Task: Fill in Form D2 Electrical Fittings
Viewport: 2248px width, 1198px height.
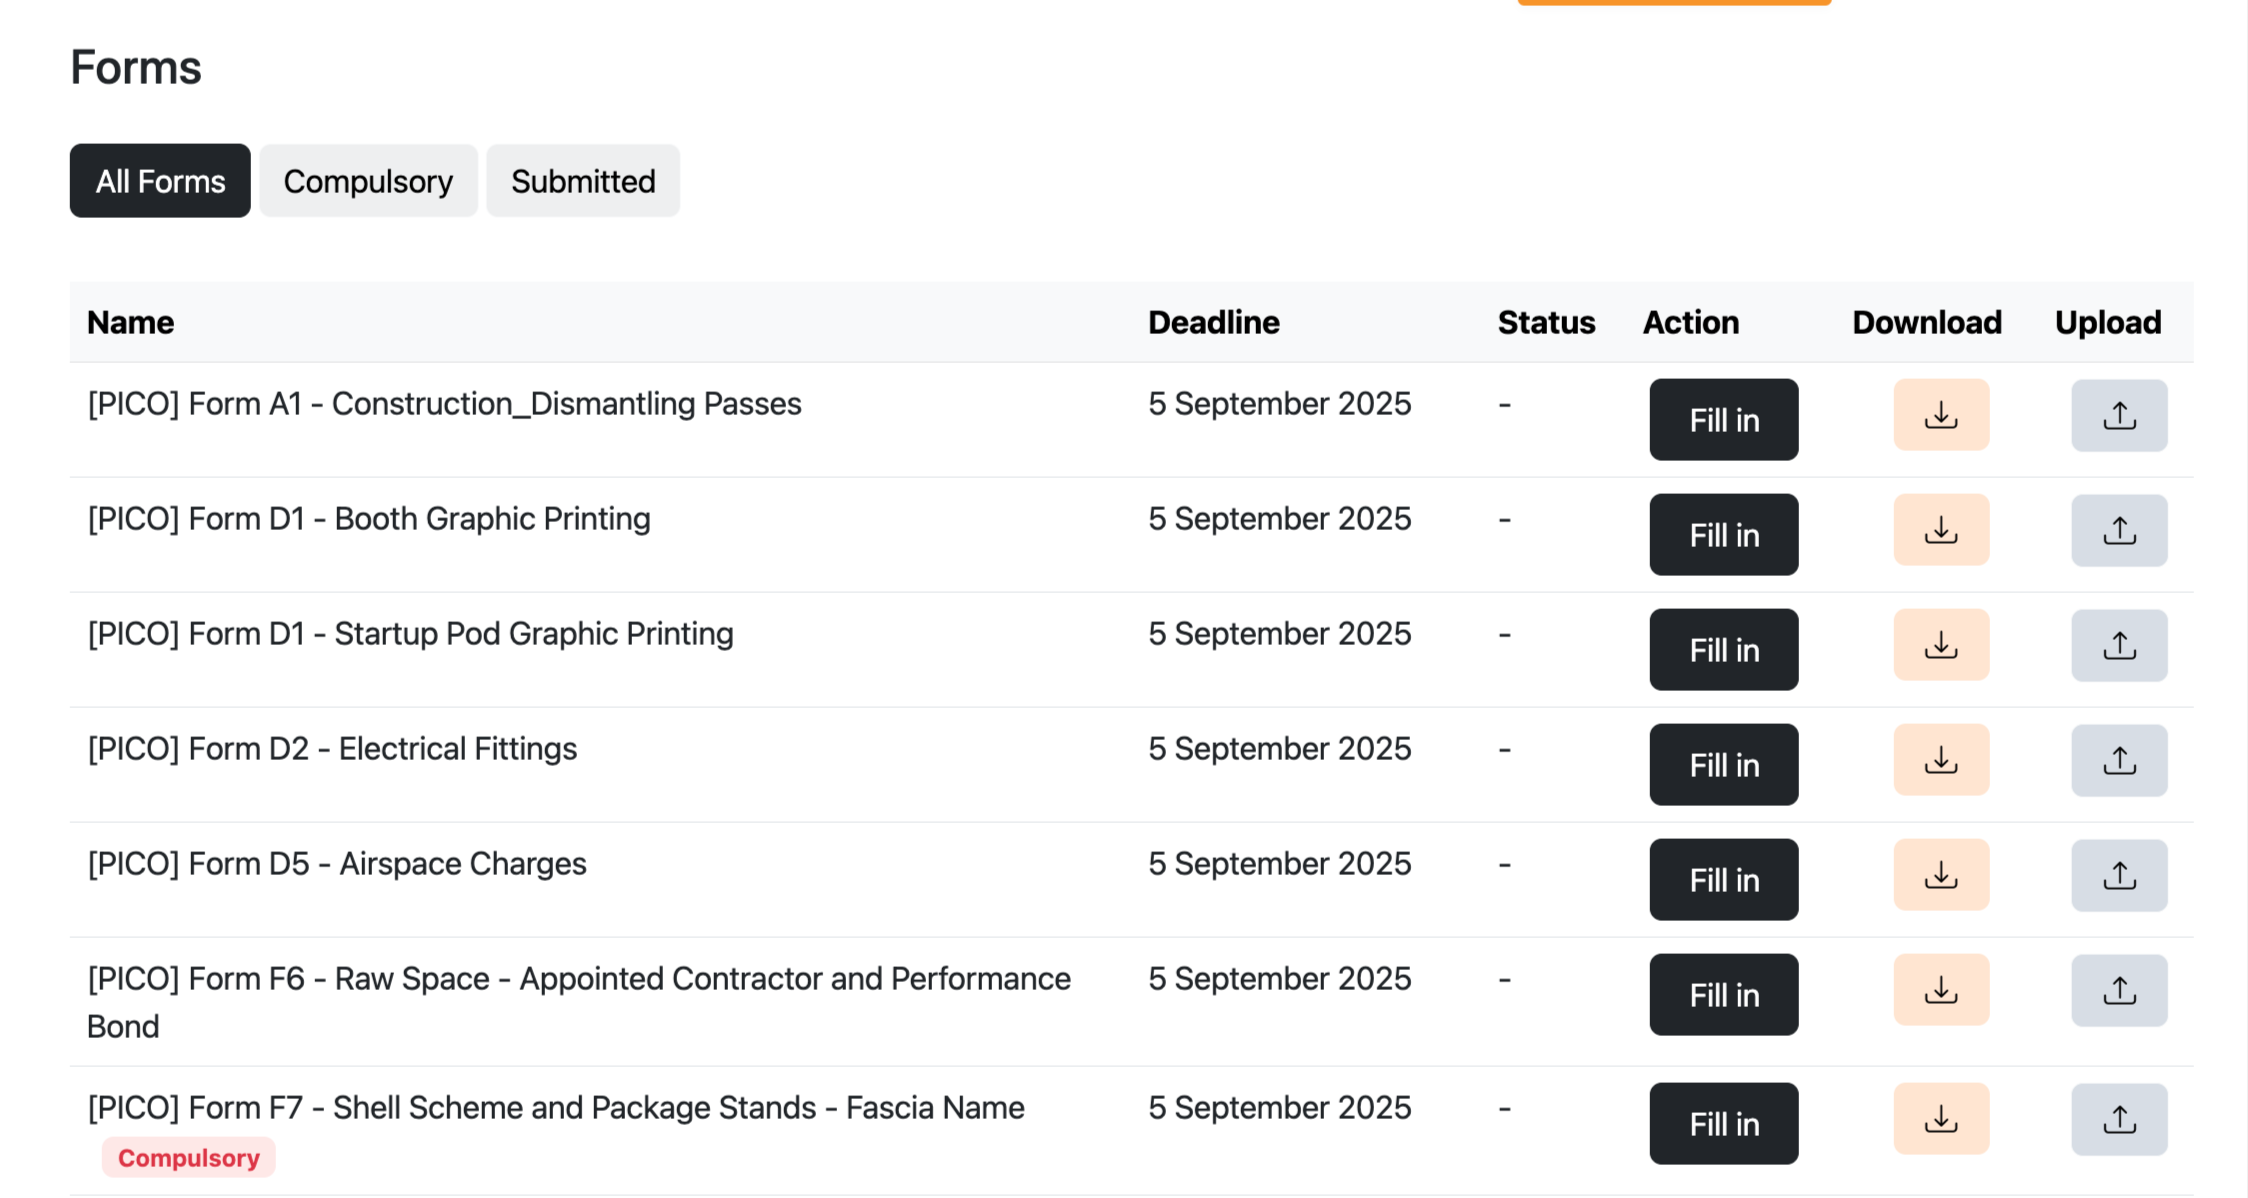Action: coord(1723,765)
